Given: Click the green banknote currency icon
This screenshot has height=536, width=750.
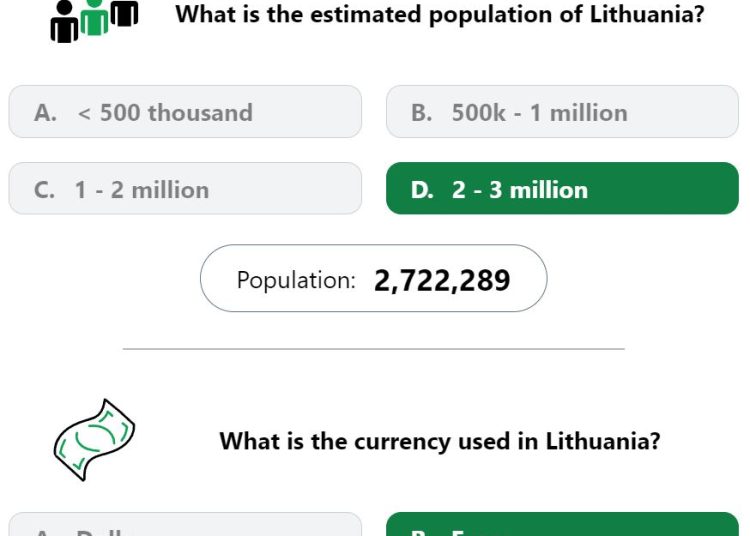Looking at the screenshot, I should (94, 440).
